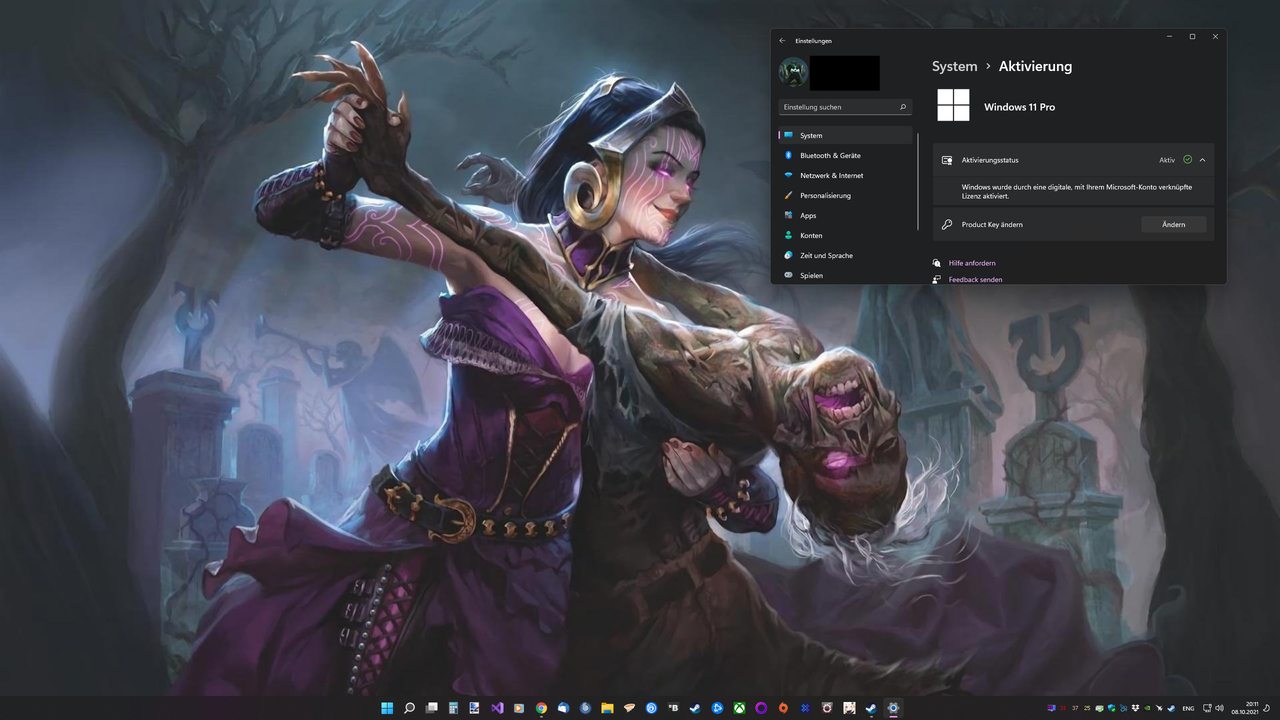This screenshot has height=720, width=1280.
Task: Open Apps settings category
Action: (x=845, y=215)
